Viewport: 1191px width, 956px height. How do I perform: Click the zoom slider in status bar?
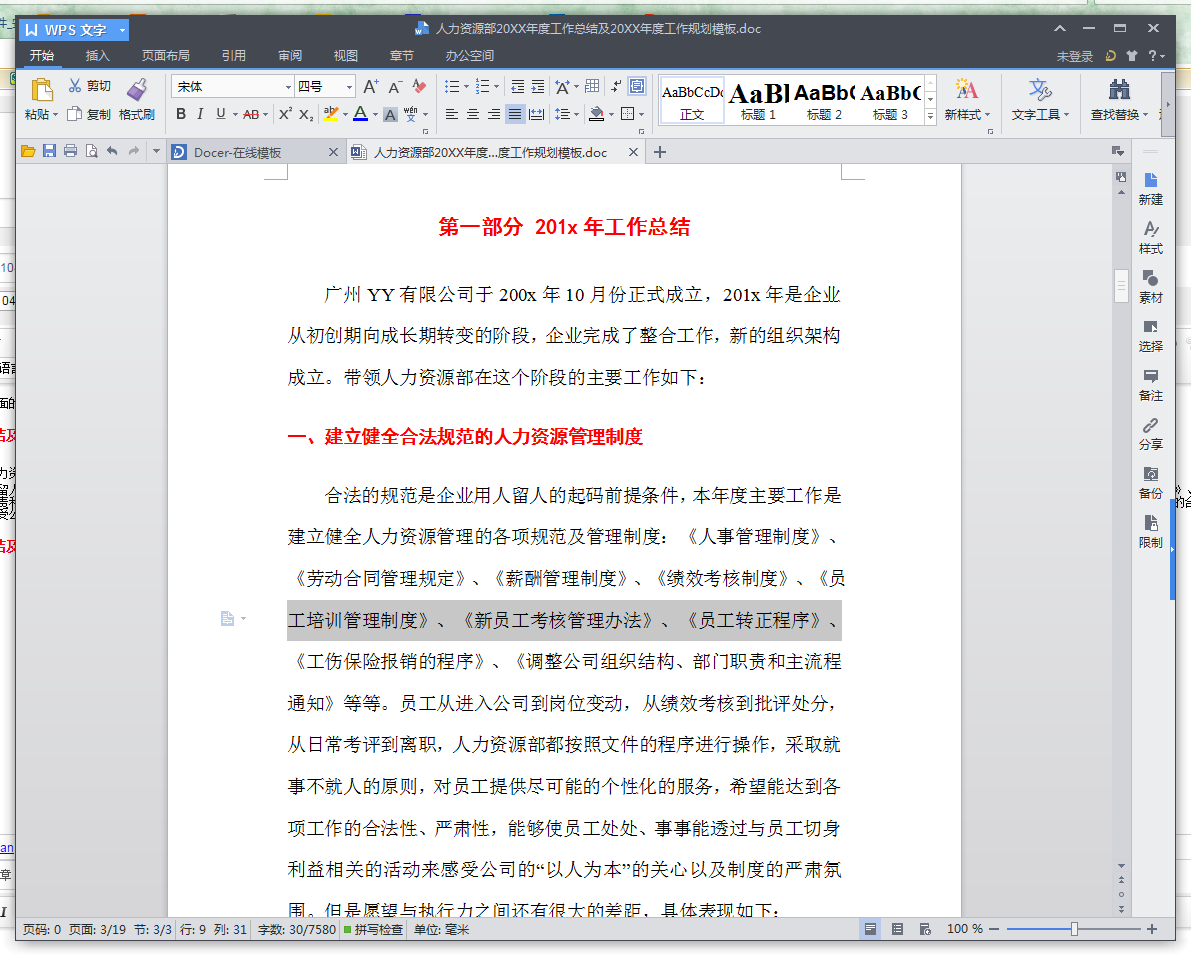[x=1074, y=930]
